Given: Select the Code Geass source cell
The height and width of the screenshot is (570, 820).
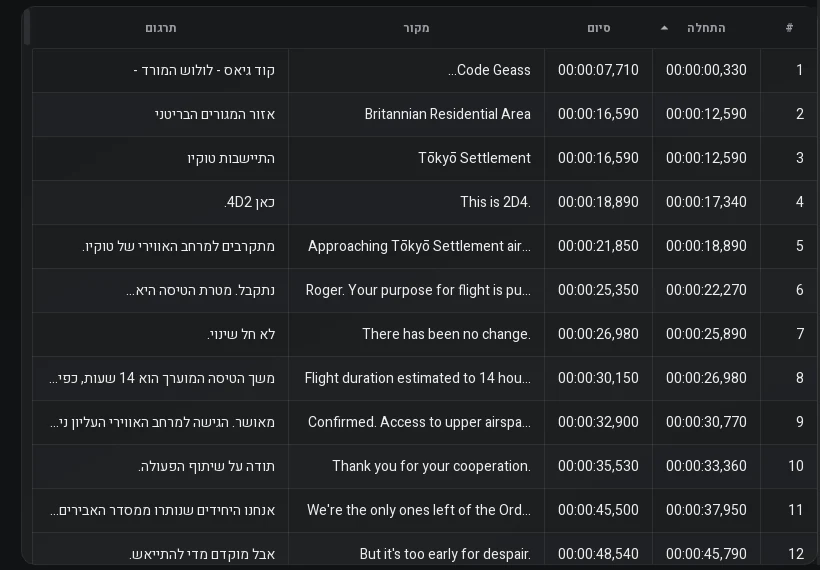Looking at the screenshot, I should click(416, 70).
